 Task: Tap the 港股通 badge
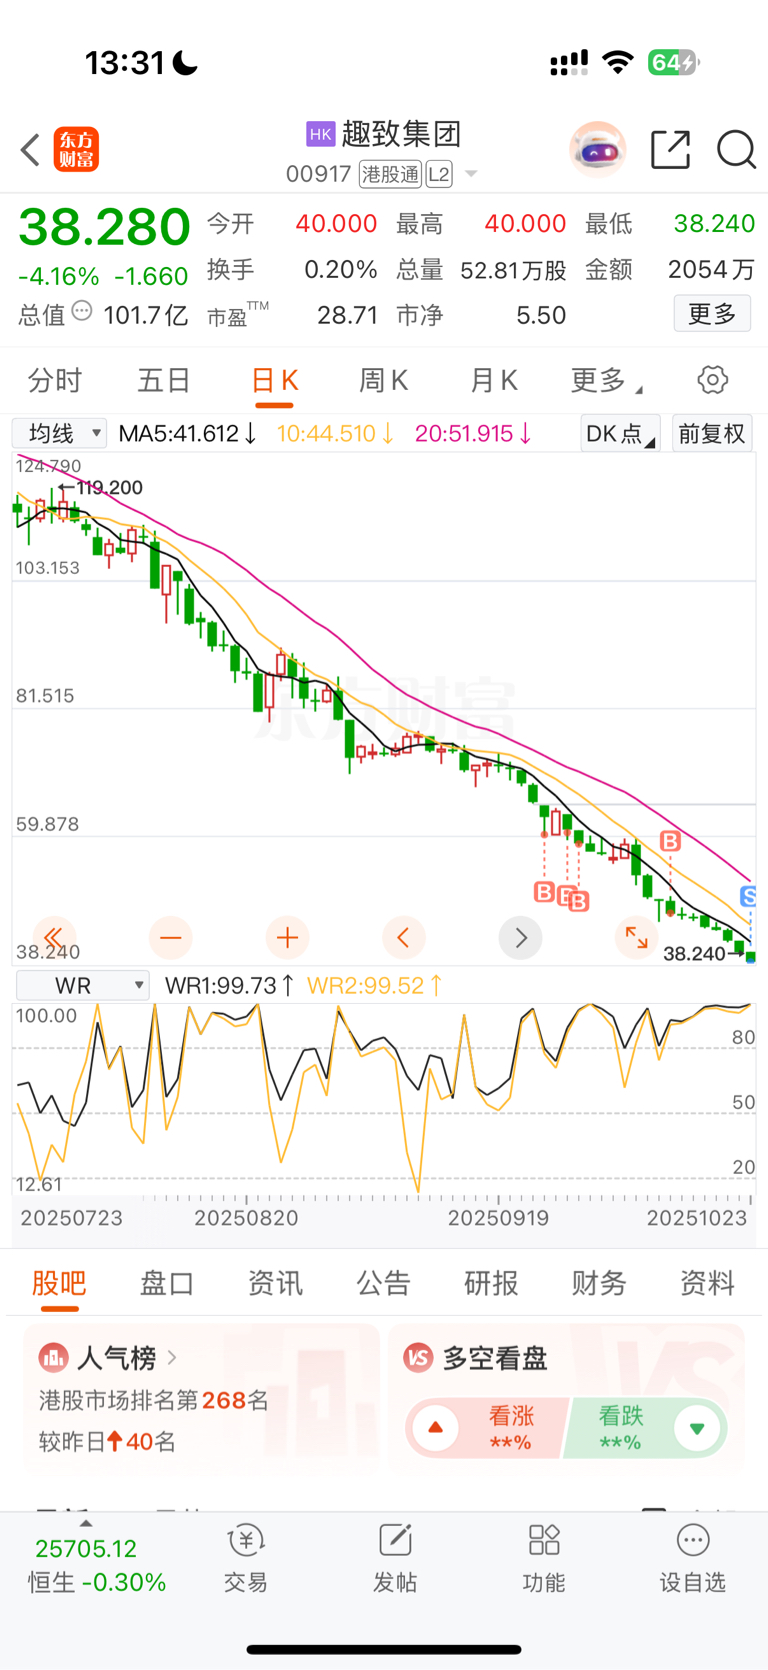tap(391, 175)
